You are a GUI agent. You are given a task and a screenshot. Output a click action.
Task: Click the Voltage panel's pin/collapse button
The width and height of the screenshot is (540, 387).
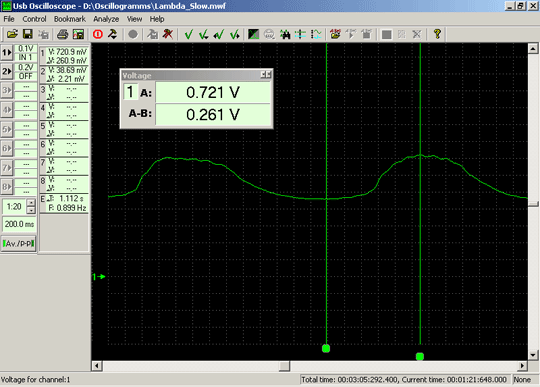[266, 75]
